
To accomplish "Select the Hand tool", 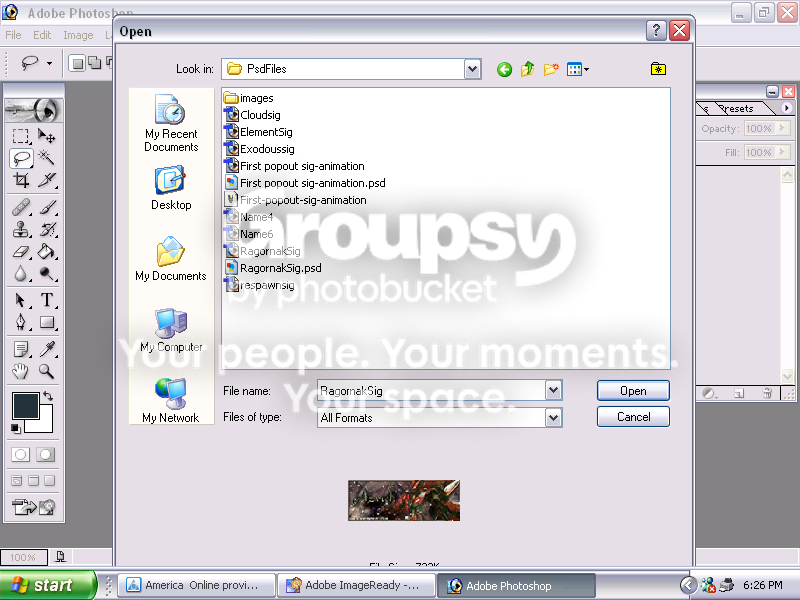I will pyautogui.click(x=21, y=371).
